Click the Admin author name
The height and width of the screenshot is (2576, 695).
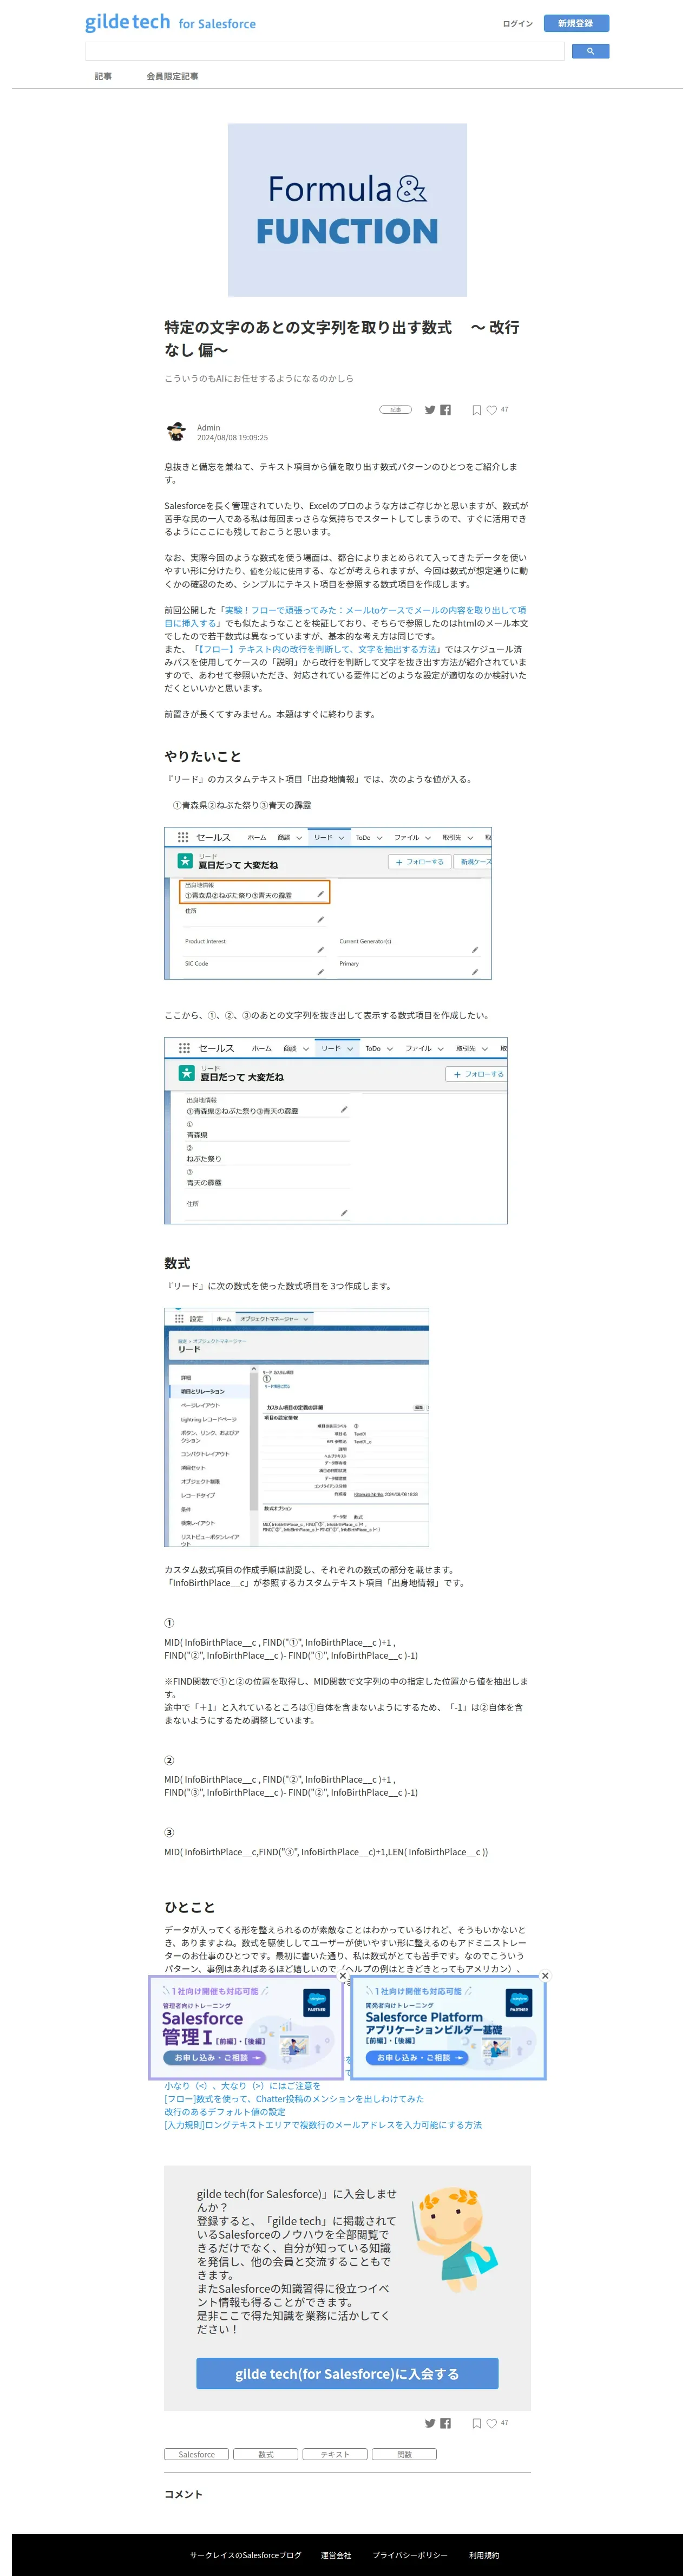pos(208,427)
